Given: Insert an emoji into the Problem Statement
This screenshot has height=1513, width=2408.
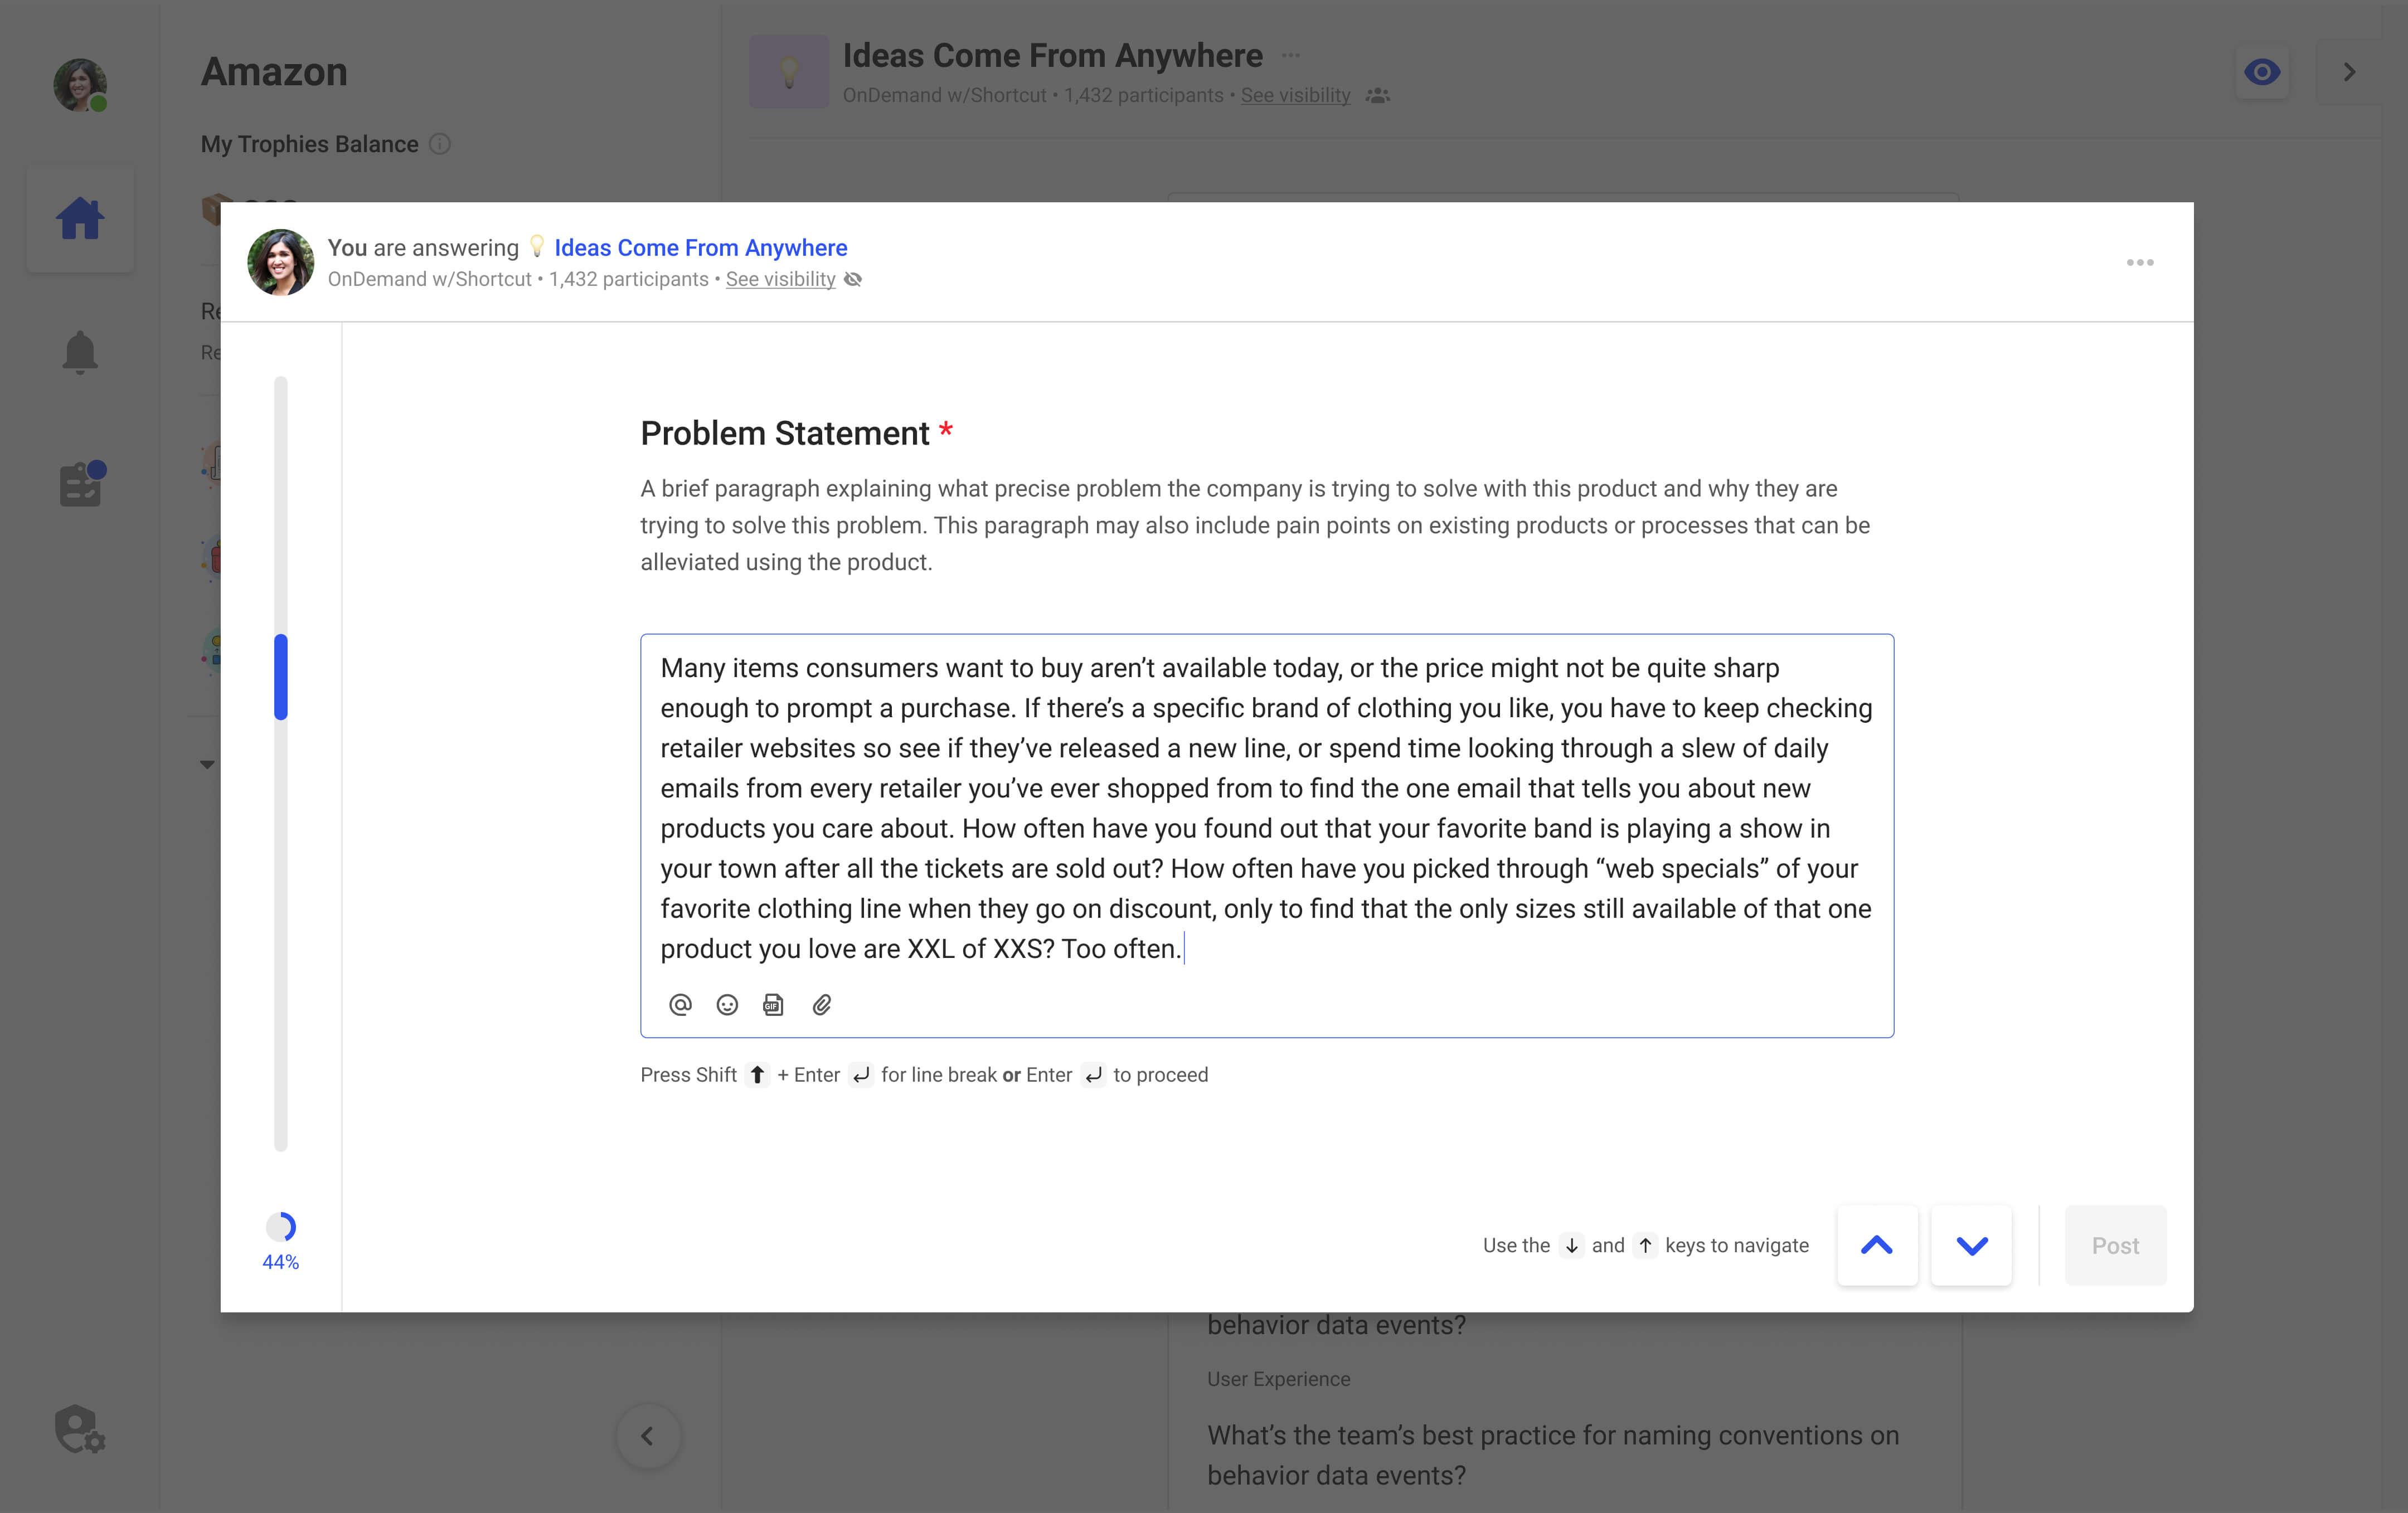Looking at the screenshot, I should click(x=727, y=1005).
